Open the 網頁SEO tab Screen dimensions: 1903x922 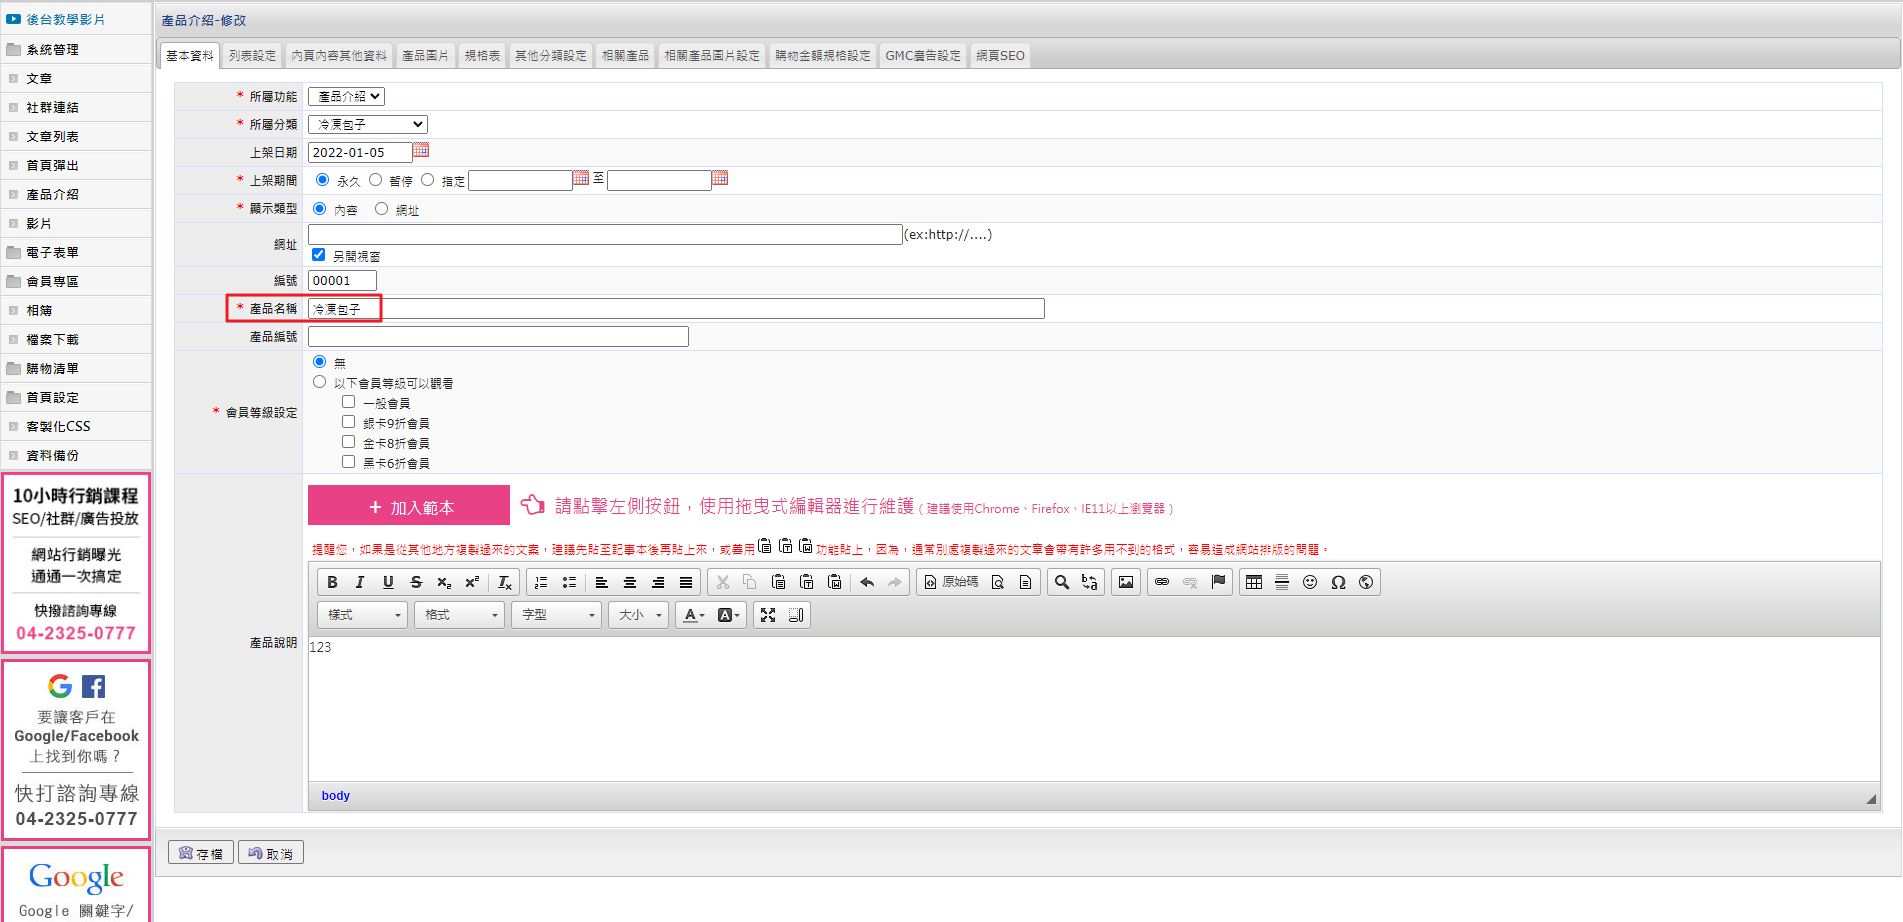click(x=1000, y=56)
